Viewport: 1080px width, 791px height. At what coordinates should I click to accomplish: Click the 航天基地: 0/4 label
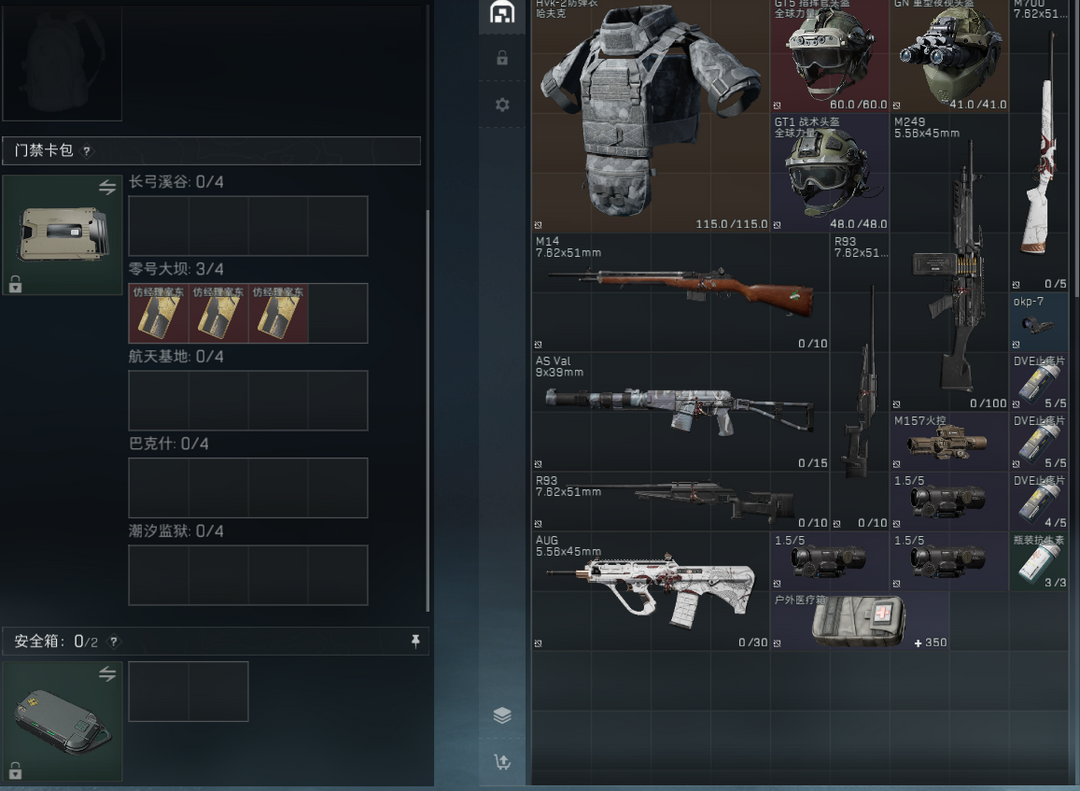point(176,356)
